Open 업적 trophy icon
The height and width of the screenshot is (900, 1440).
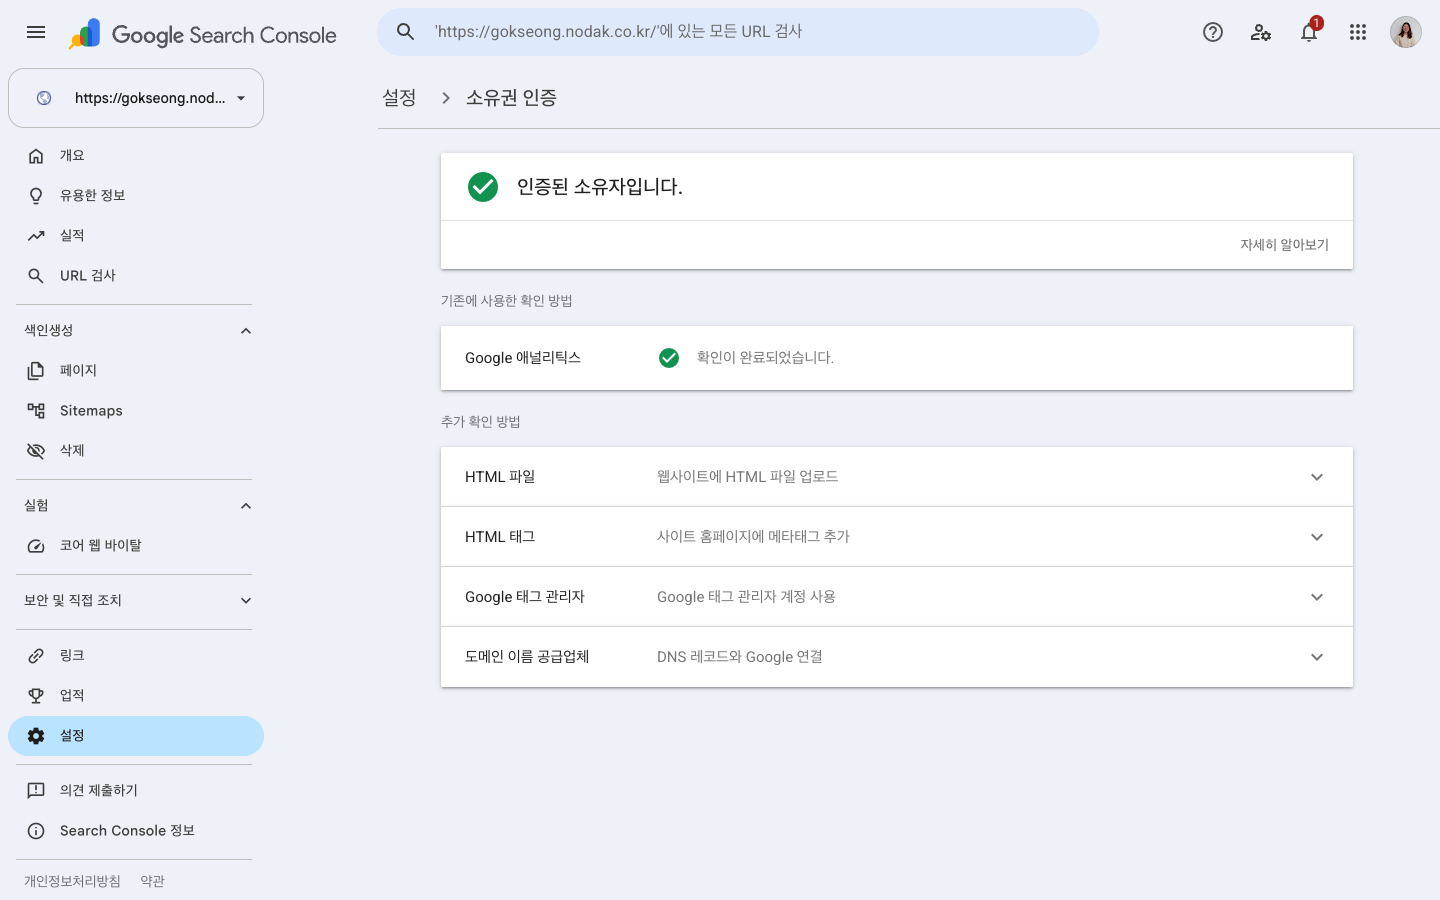point(36,696)
